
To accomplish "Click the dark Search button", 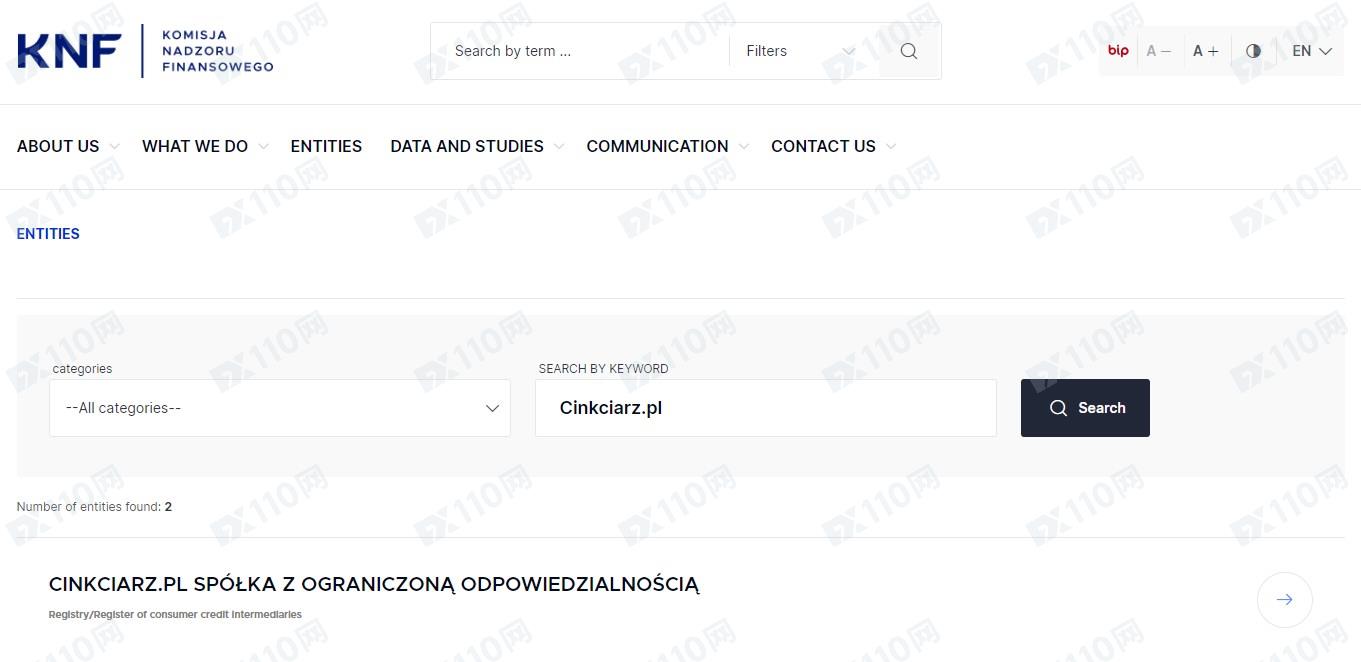I will click(x=1085, y=408).
